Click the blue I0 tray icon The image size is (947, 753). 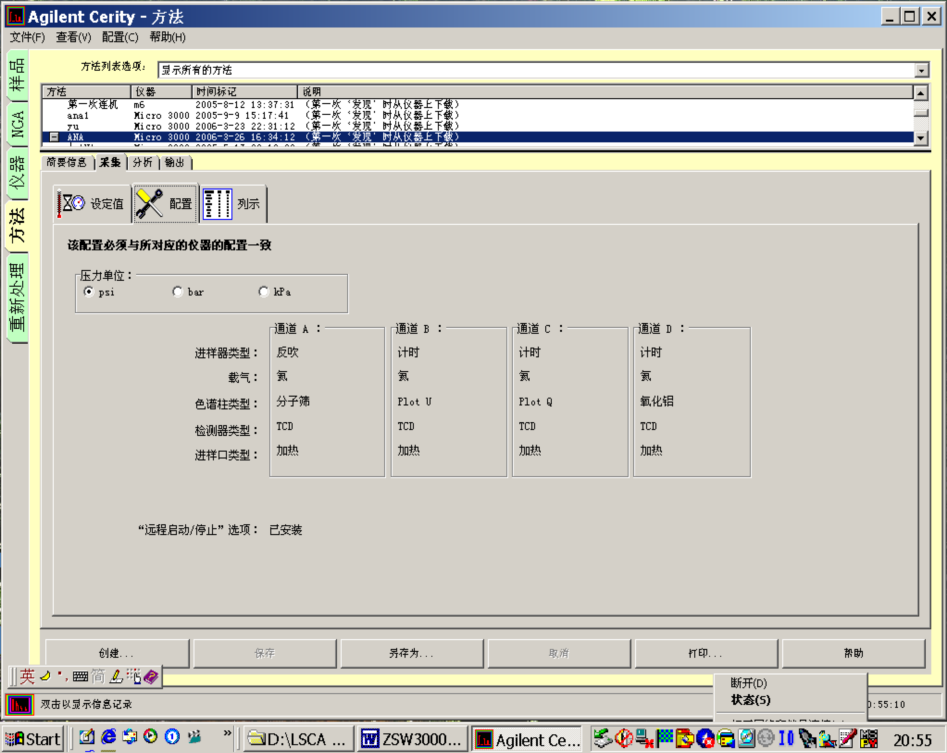coord(786,738)
